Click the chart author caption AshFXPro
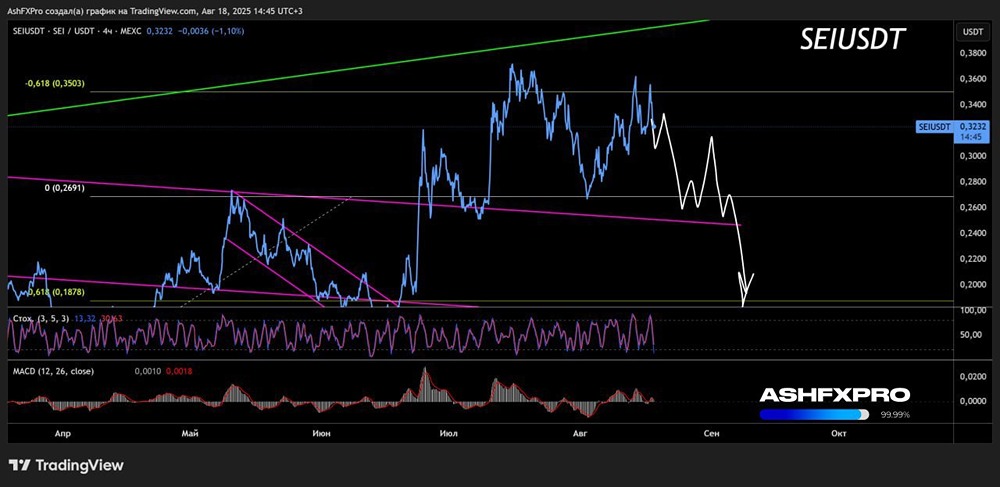 coord(26,11)
